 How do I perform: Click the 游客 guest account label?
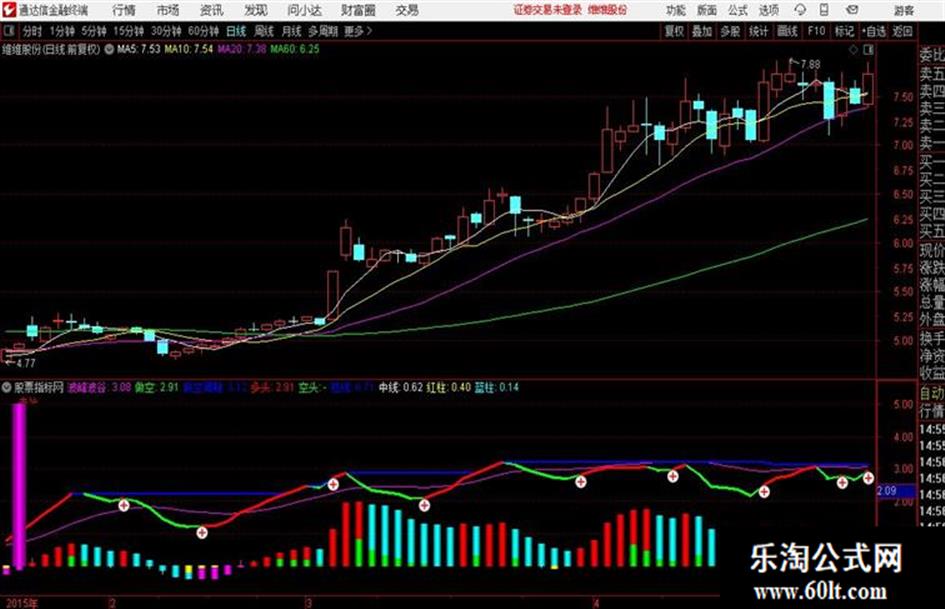click(x=904, y=10)
